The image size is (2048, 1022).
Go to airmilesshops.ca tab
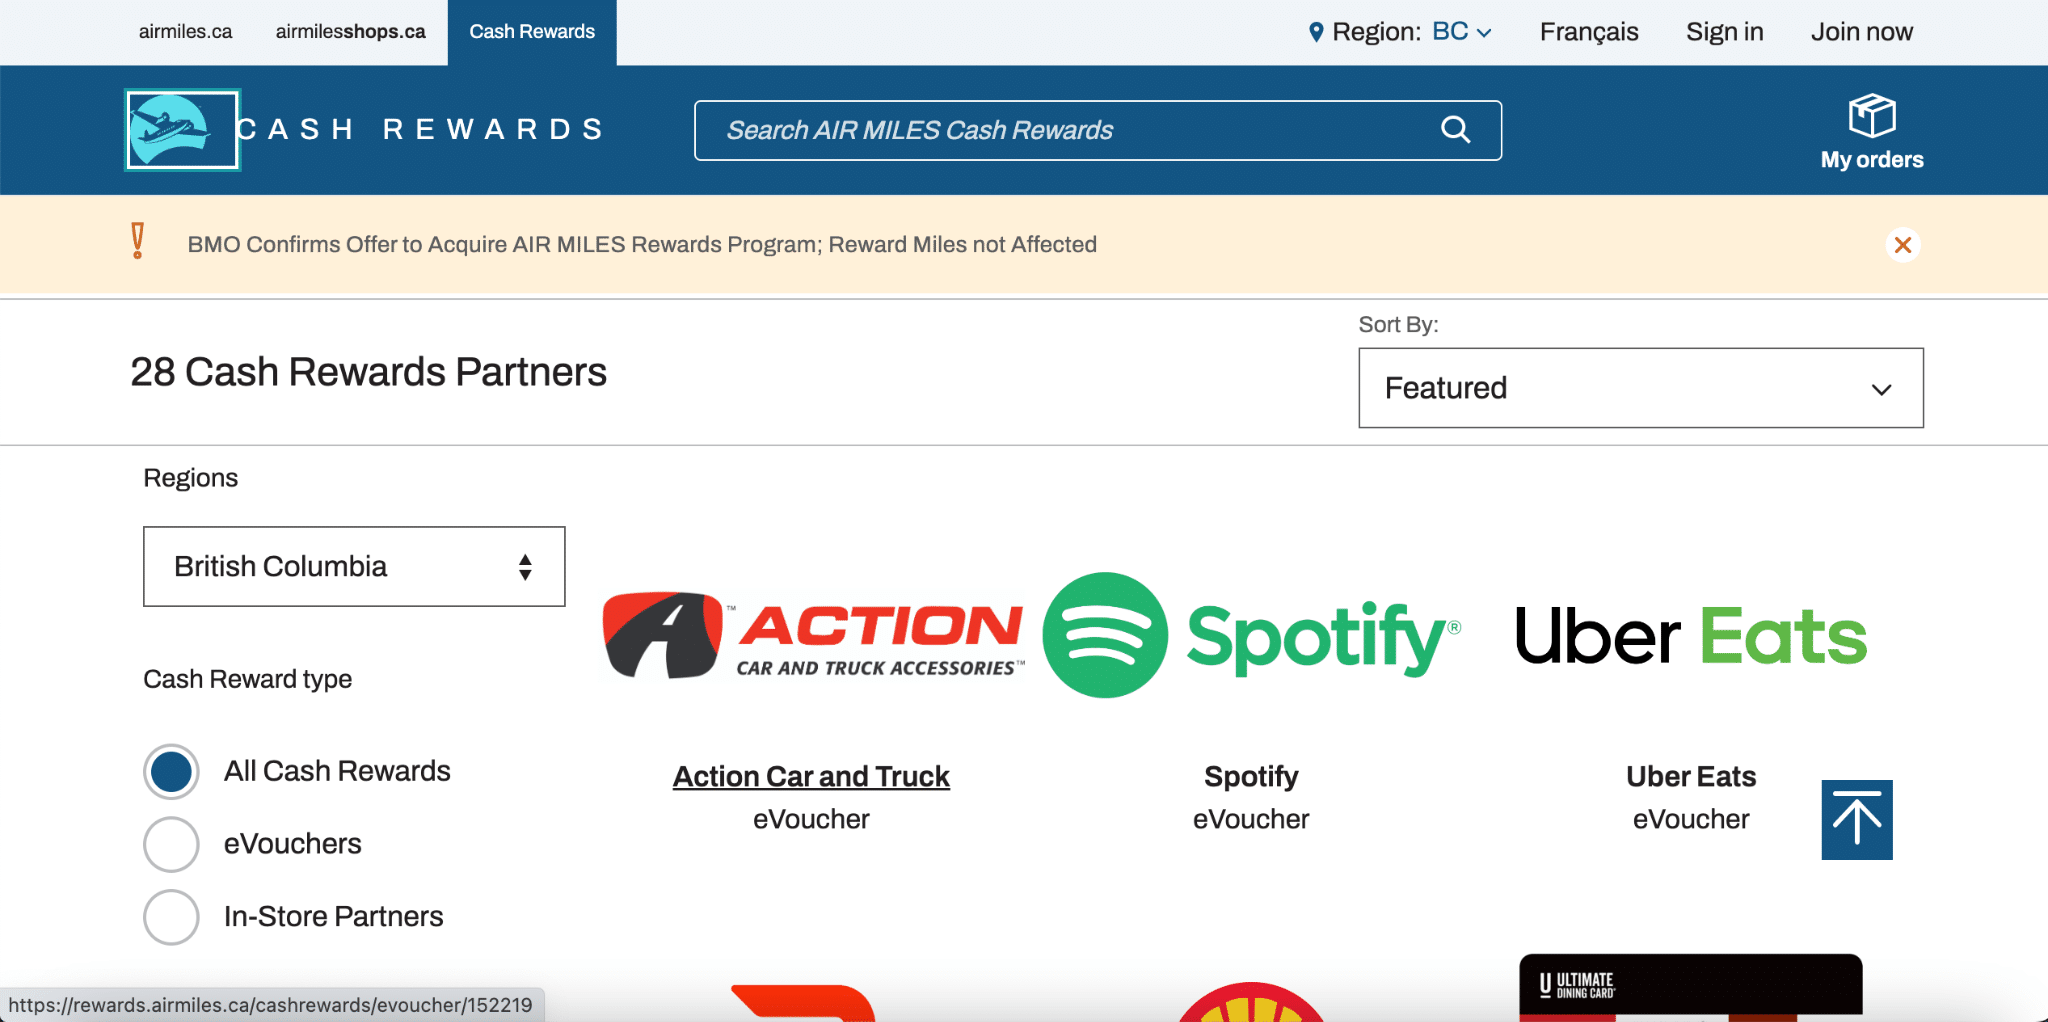pos(350,32)
